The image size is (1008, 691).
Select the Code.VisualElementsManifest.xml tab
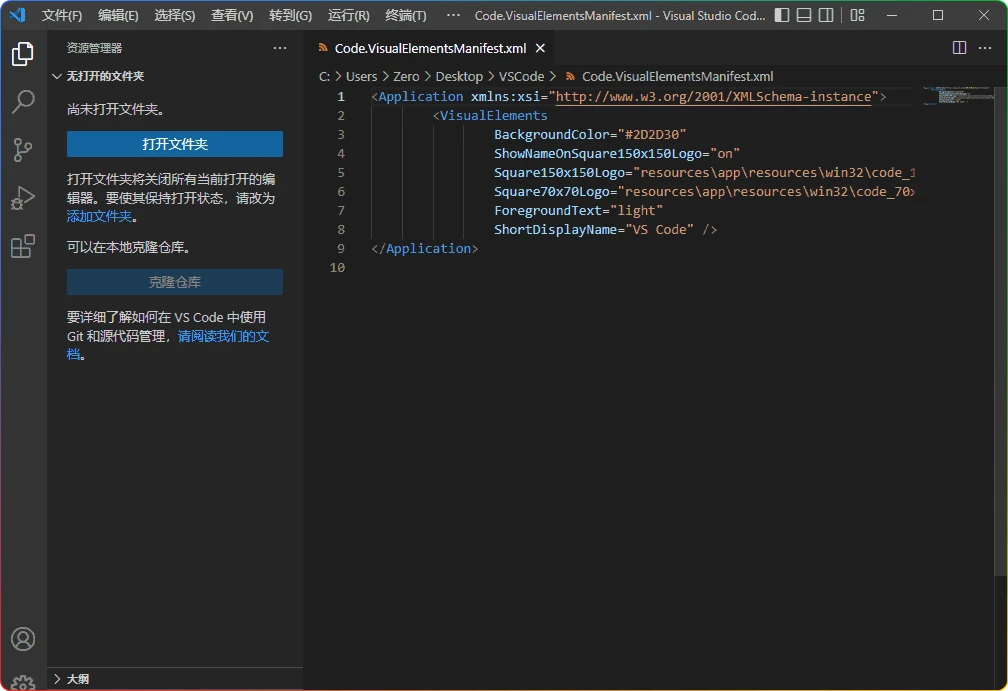(428, 47)
